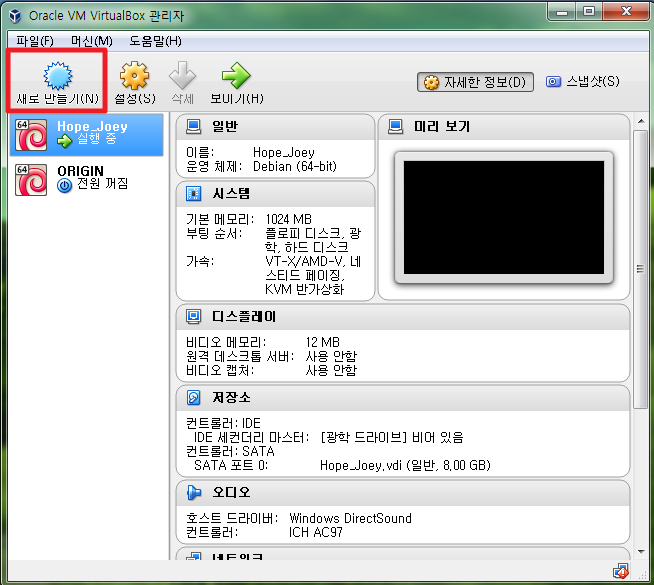Click the Hope_Joey.vdi storage entry
Viewport: 654px width, 585px height.
(405, 465)
